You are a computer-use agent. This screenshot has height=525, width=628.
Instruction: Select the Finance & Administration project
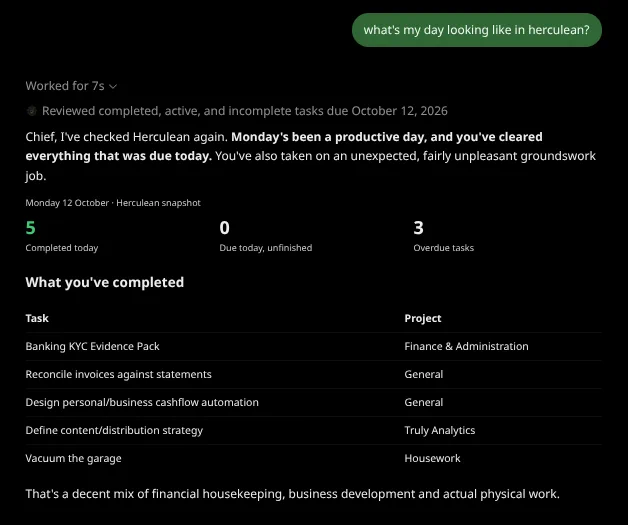pyautogui.click(x=466, y=346)
